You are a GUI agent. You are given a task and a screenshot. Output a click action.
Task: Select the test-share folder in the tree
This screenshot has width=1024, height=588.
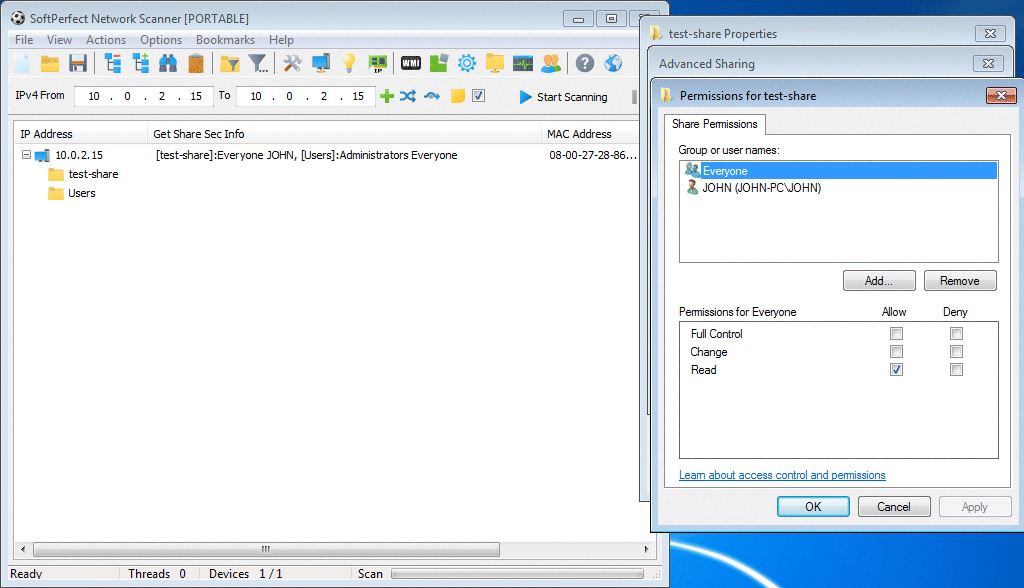pos(93,174)
